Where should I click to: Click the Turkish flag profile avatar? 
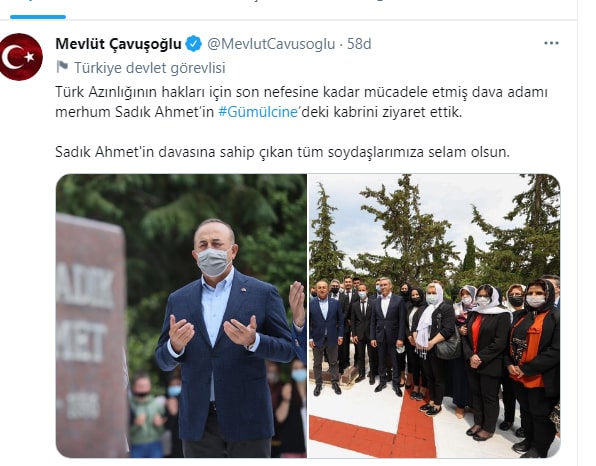[x=21, y=57]
